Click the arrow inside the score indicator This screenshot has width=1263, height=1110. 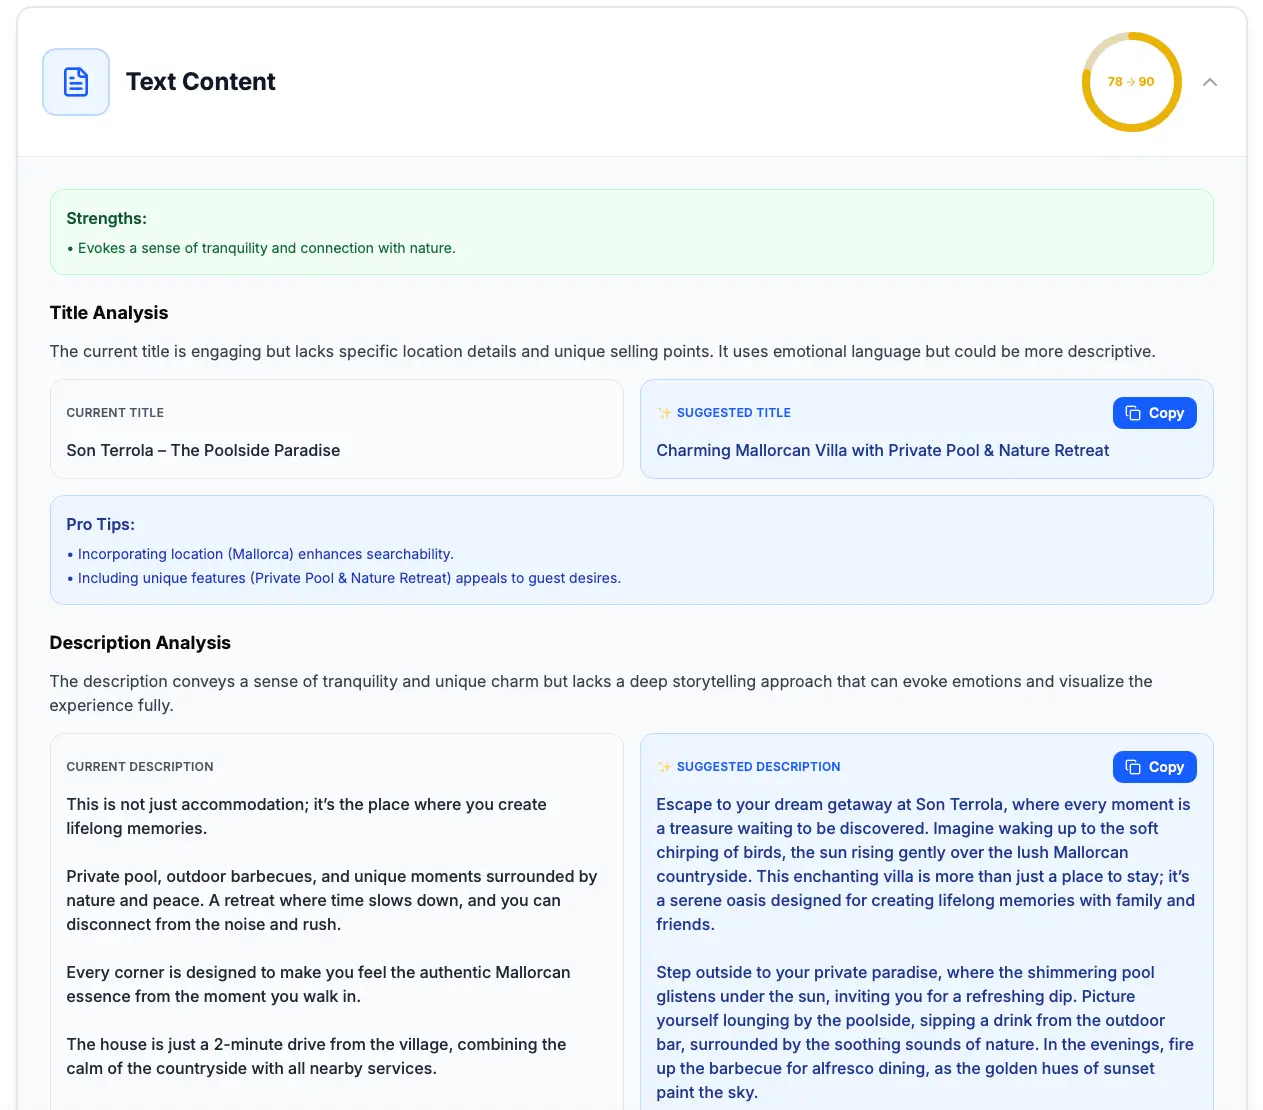[1131, 82]
